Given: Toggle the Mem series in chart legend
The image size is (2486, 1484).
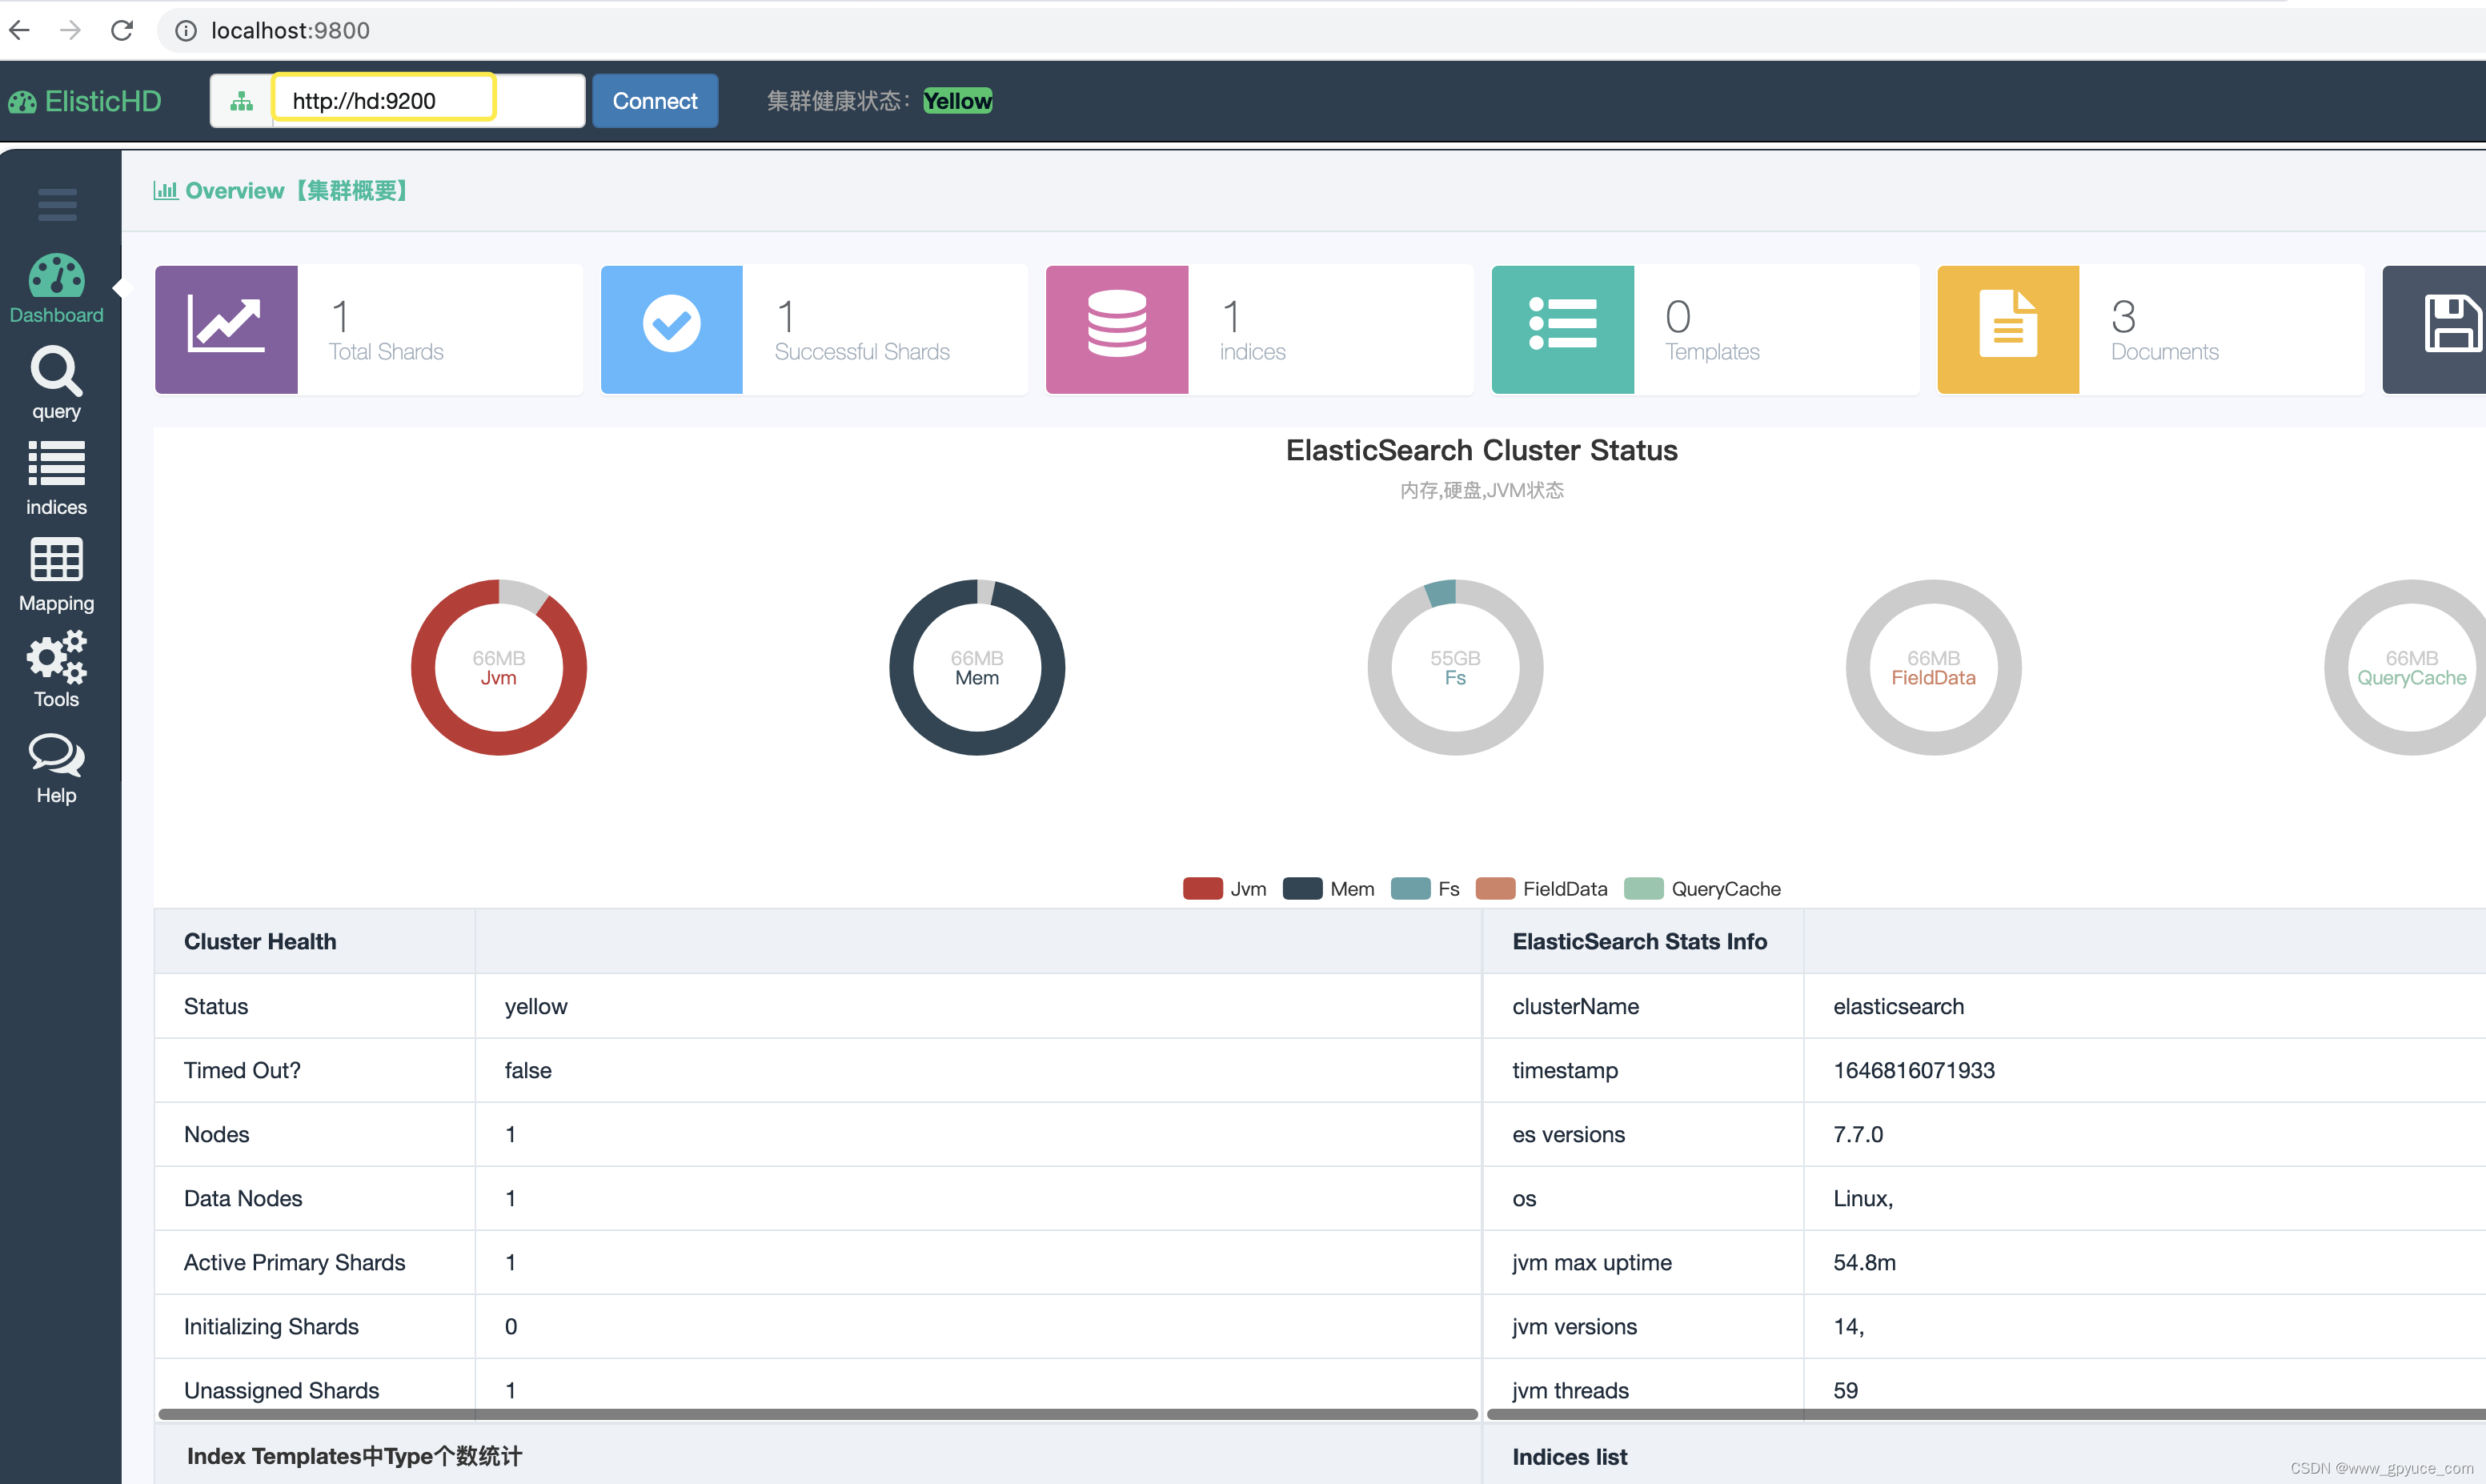Looking at the screenshot, I should [1330, 888].
